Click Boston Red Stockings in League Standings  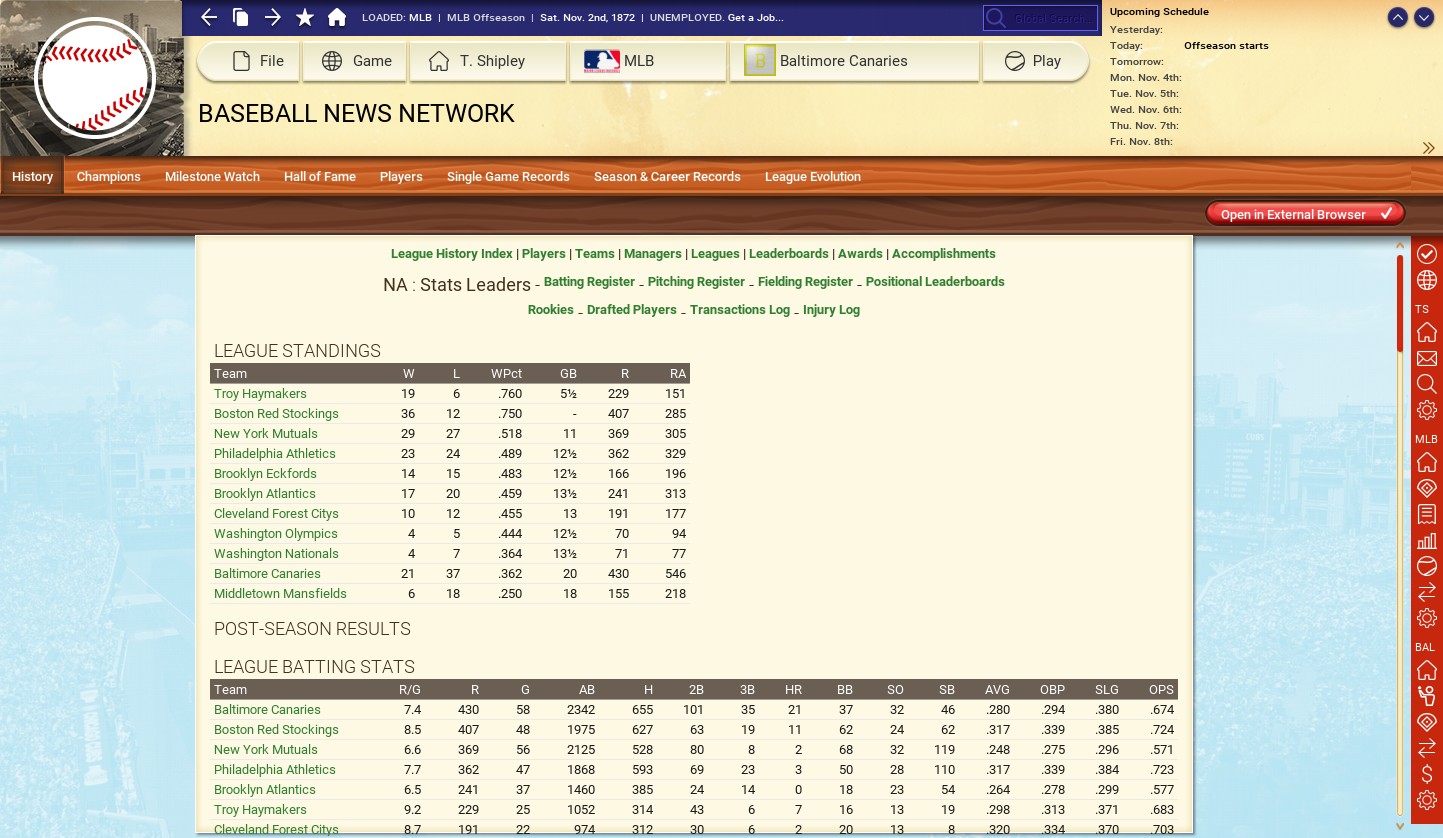click(276, 414)
